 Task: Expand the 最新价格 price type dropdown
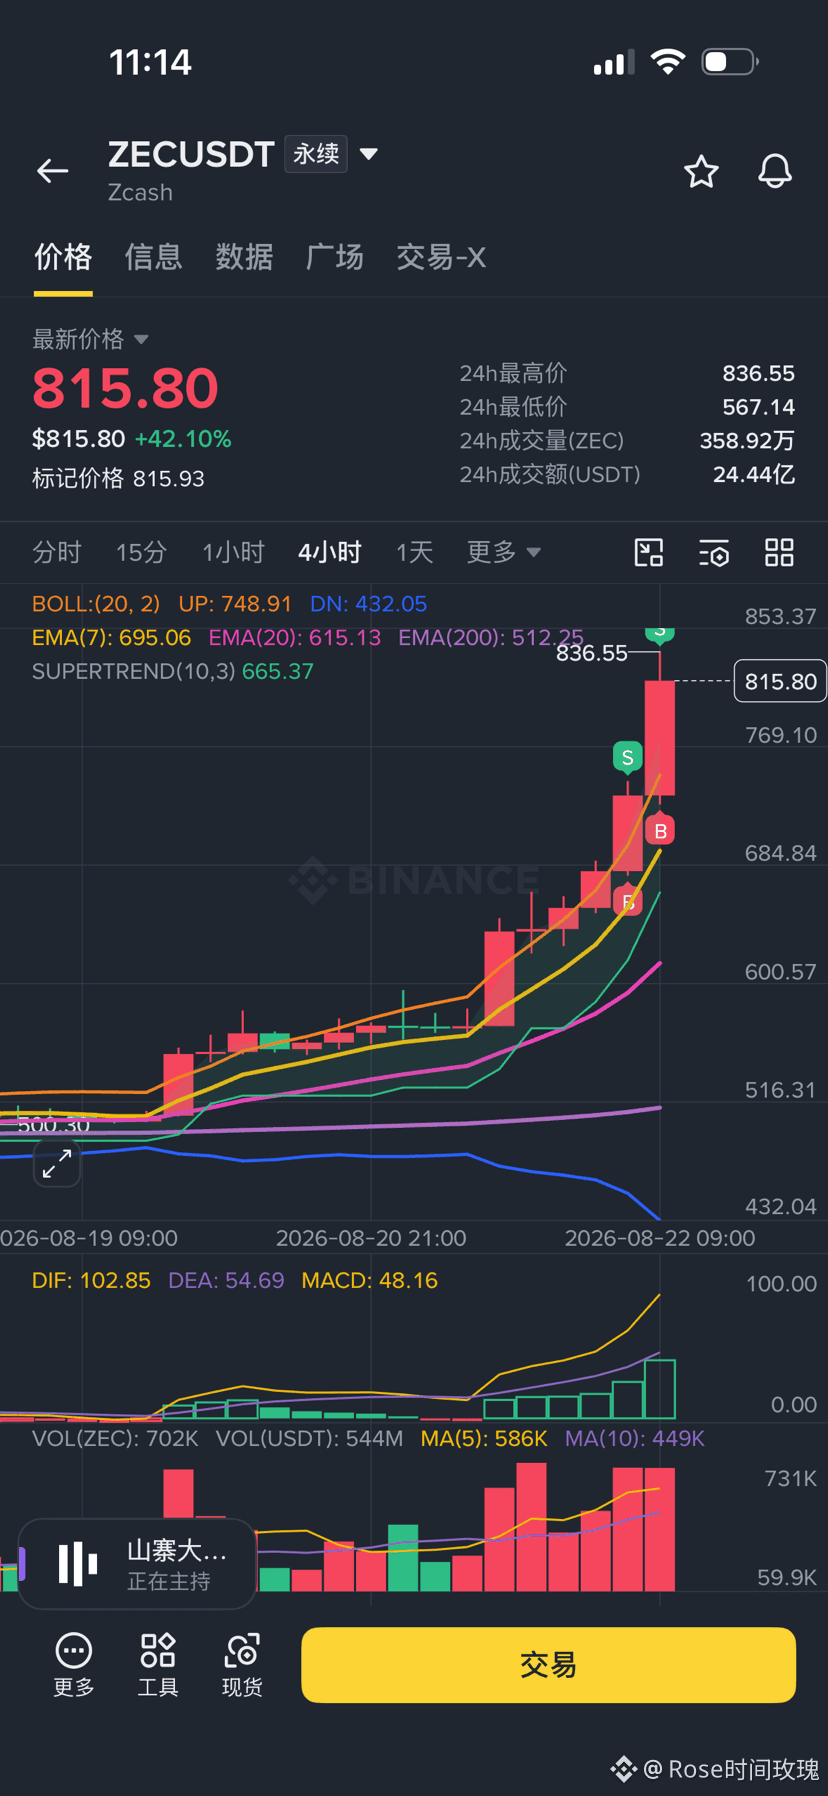(141, 340)
